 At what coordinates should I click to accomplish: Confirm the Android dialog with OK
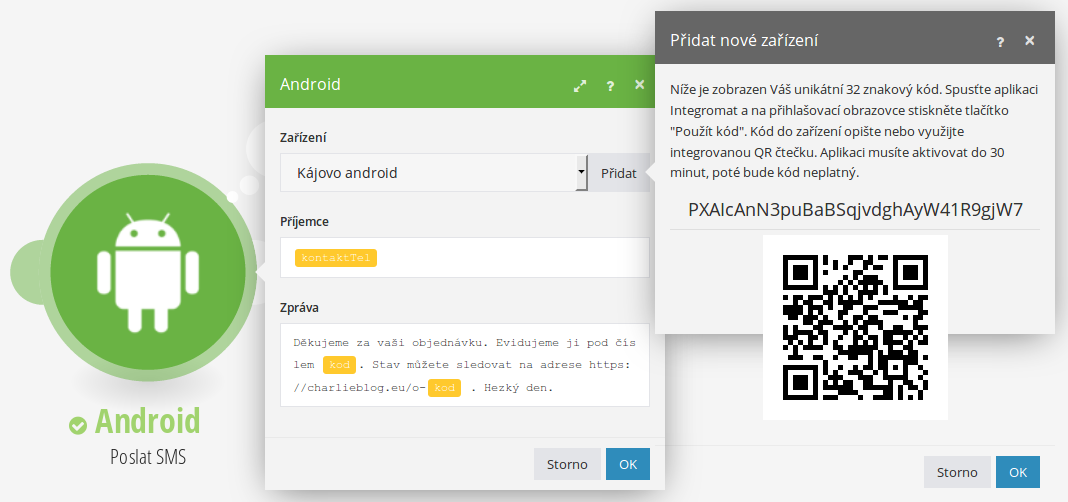tap(628, 465)
